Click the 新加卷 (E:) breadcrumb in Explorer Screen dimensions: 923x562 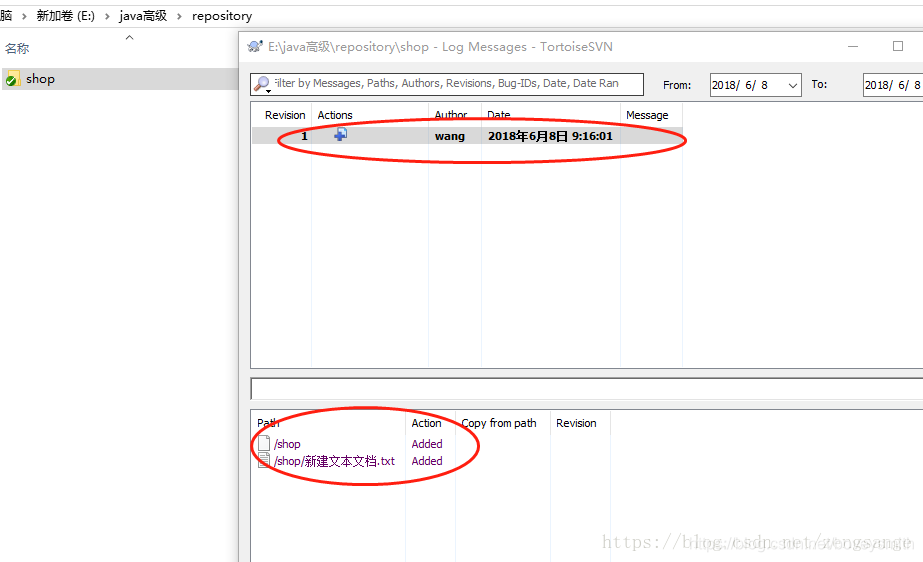pyautogui.click(x=65, y=16)
